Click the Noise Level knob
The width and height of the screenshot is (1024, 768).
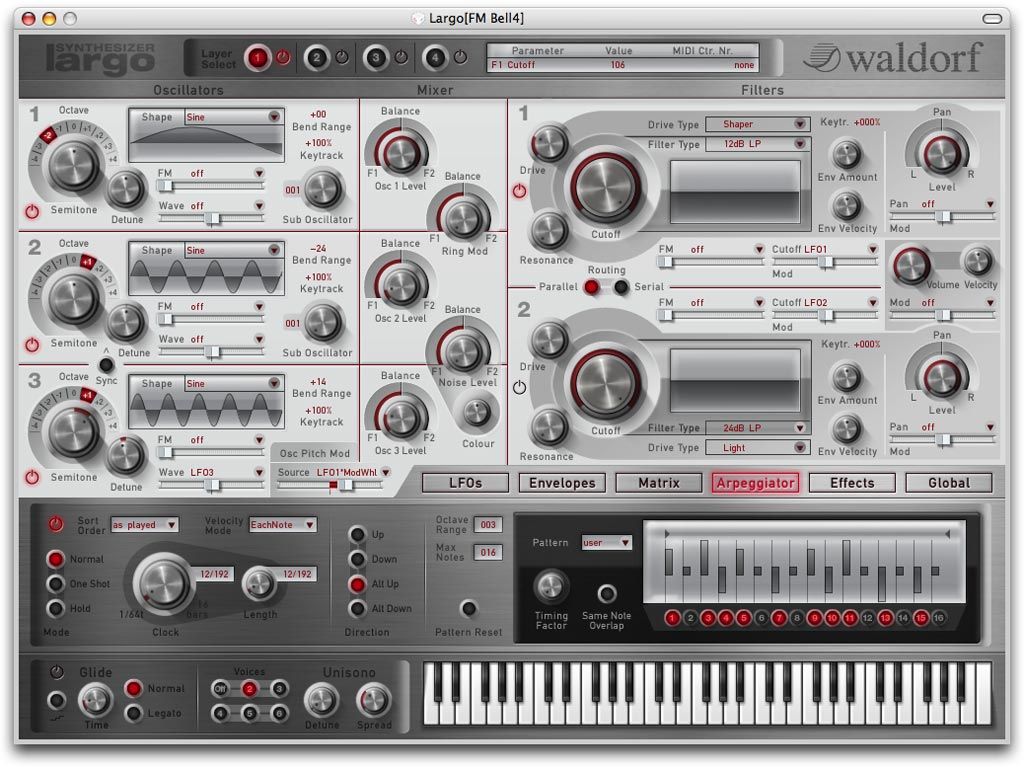[463, 353]
